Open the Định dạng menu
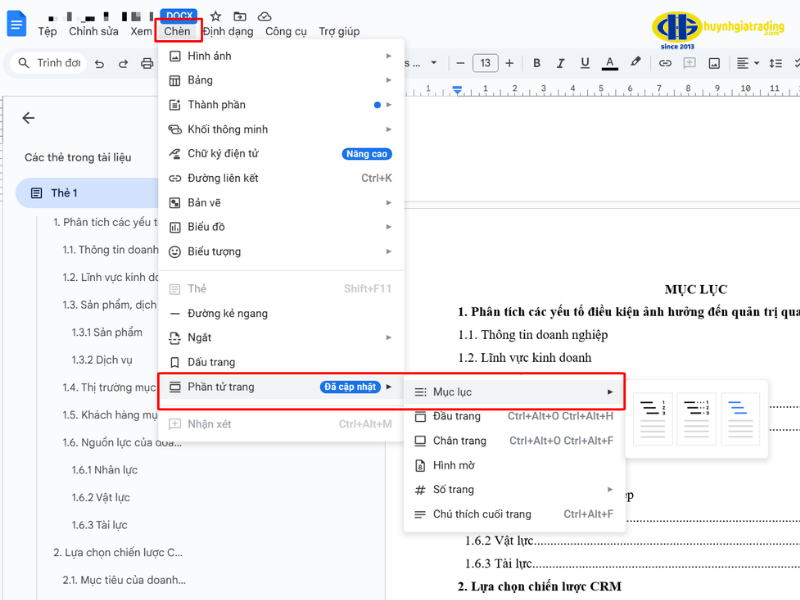This screenshot has width=800, height=600. point(228,31)
